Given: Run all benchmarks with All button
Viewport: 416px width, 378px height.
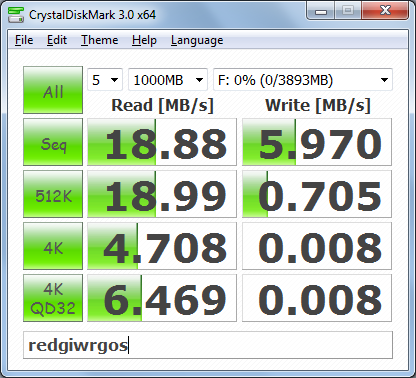Looking at the screenshot, I should 53,90.
